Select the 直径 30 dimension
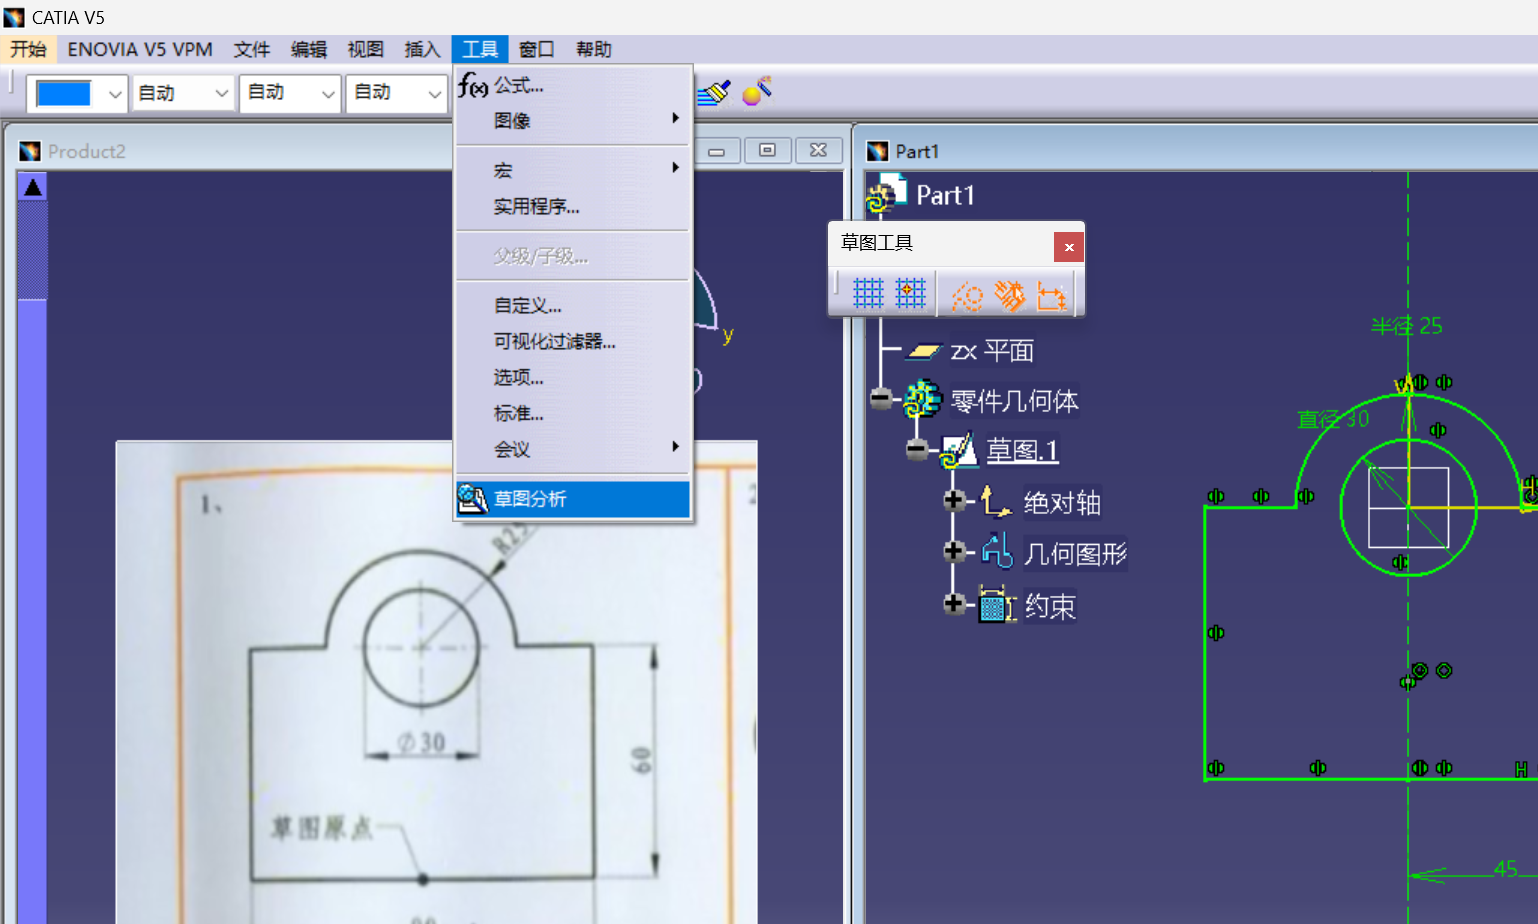Image resolution: width=1538 pixels, height=924 pixels. point(1333,419)
